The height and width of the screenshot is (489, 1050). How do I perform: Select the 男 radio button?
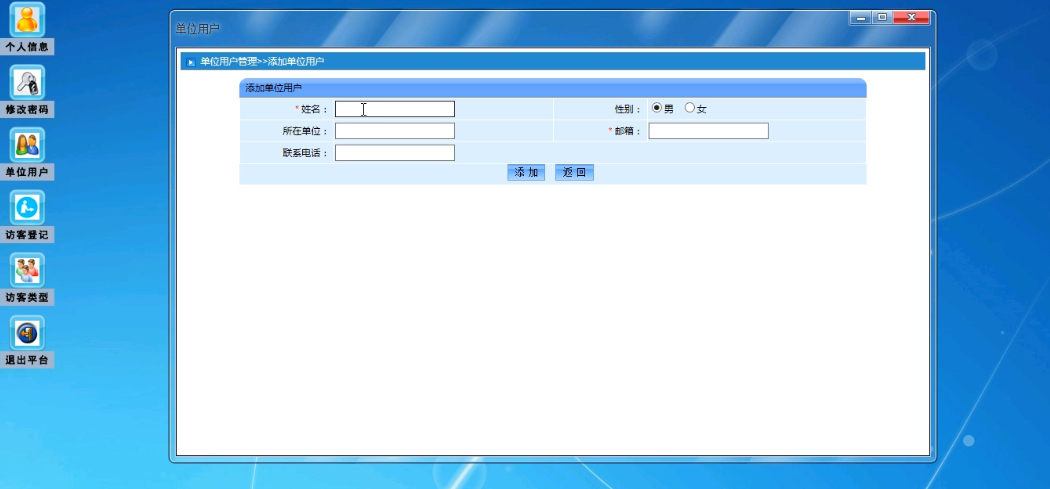pos(657,108)
